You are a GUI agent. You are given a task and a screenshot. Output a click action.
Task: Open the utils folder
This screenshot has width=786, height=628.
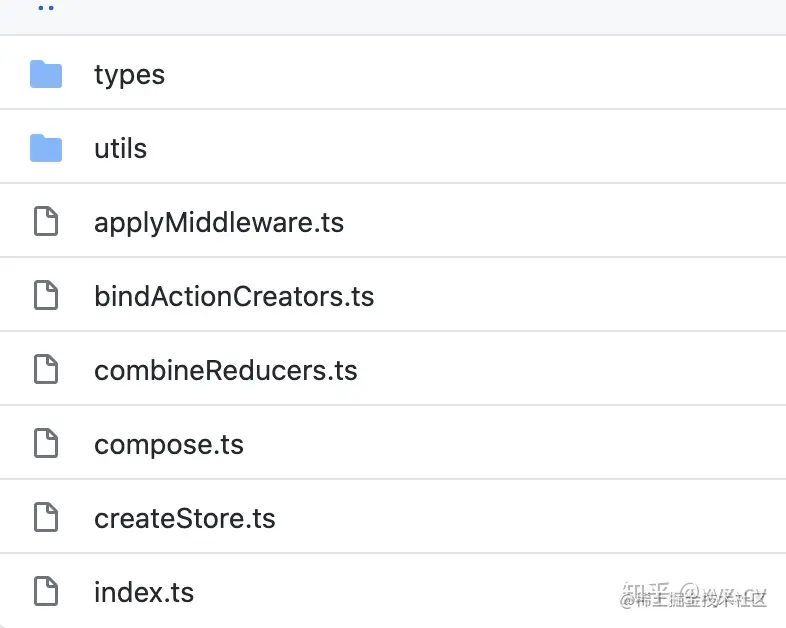[120, 148]
